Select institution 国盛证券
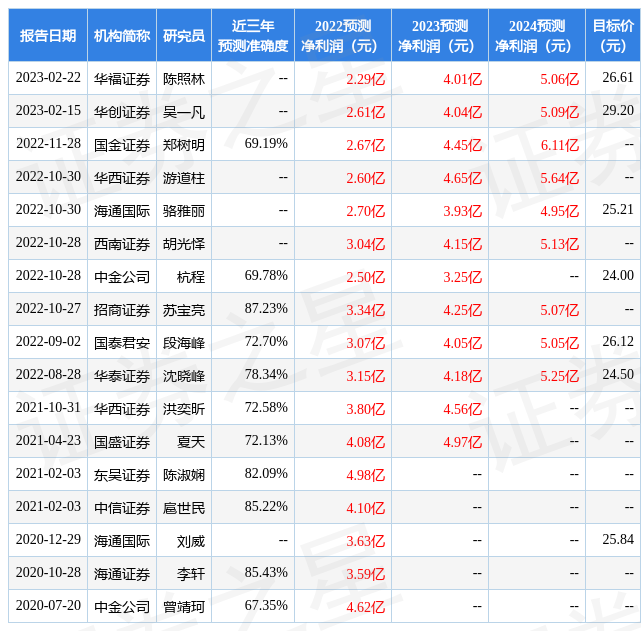641x631 pixels. point(122,442)
